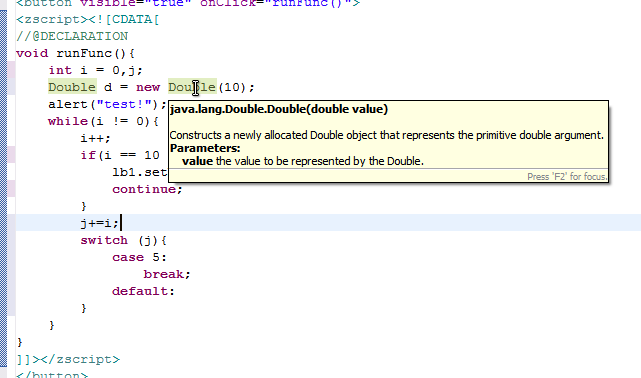
Task: Click the "Constructs a newly allocated Double" description
Action: tap(386, 135)
